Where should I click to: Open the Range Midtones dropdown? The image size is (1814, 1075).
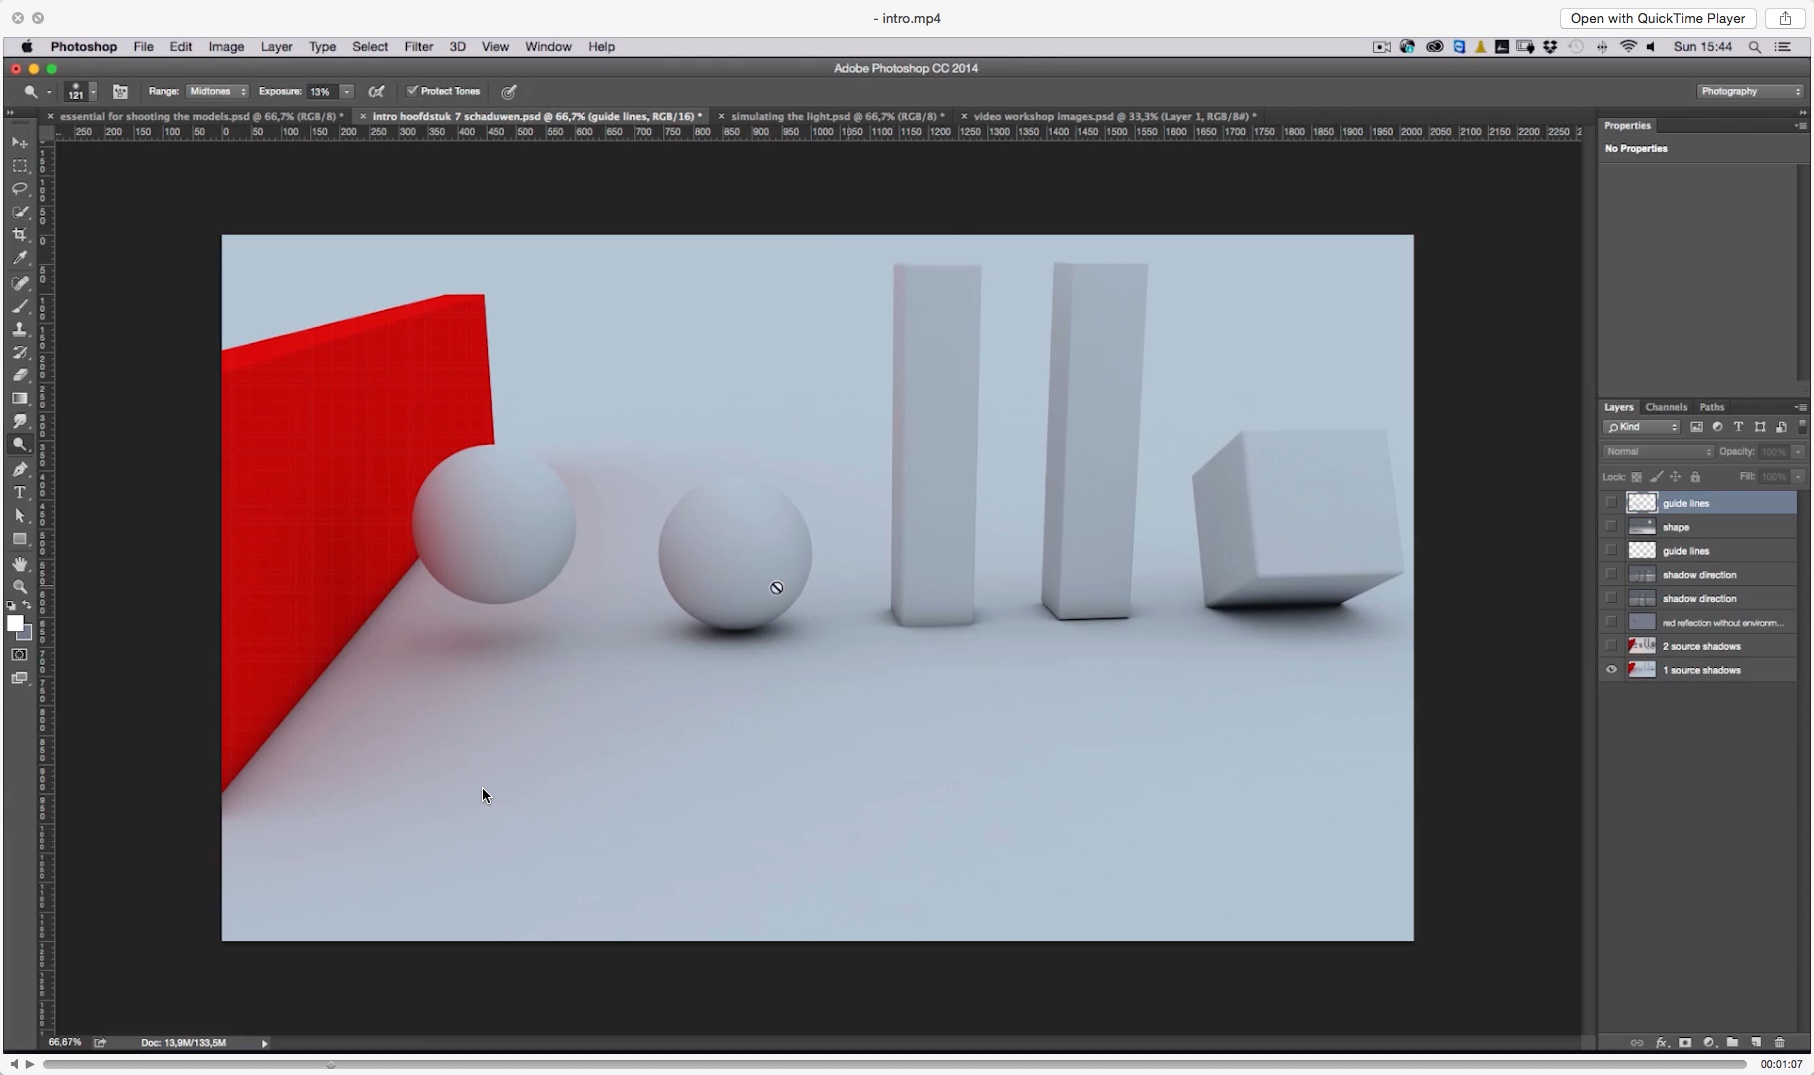click(218, 91)
